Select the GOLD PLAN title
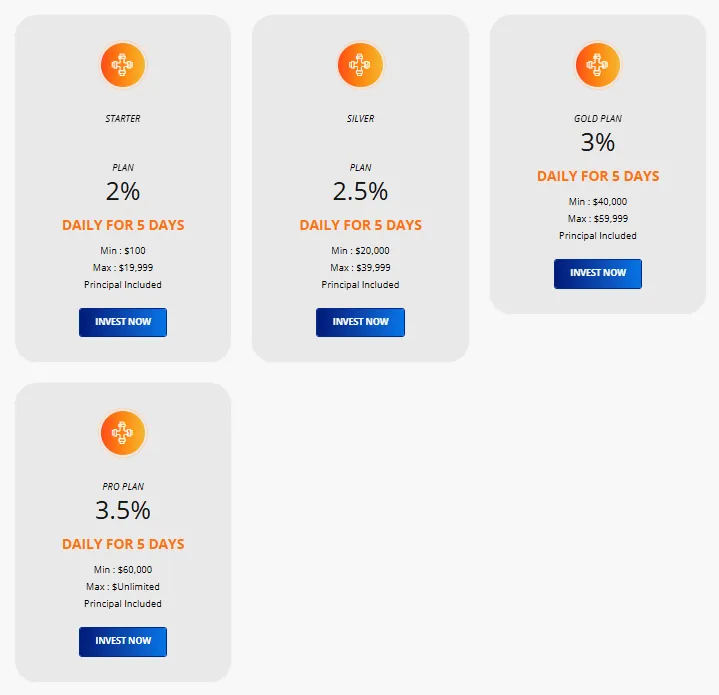The height and width of the screenshot is (695, 719). 598,119
